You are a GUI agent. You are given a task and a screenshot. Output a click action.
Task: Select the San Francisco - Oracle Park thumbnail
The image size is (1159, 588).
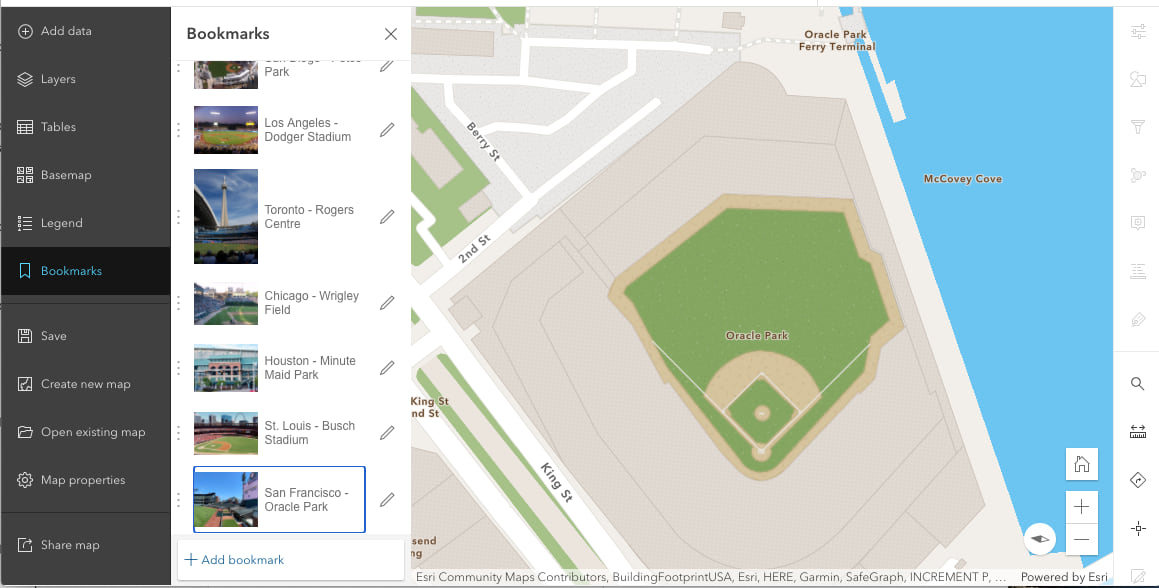225,499
